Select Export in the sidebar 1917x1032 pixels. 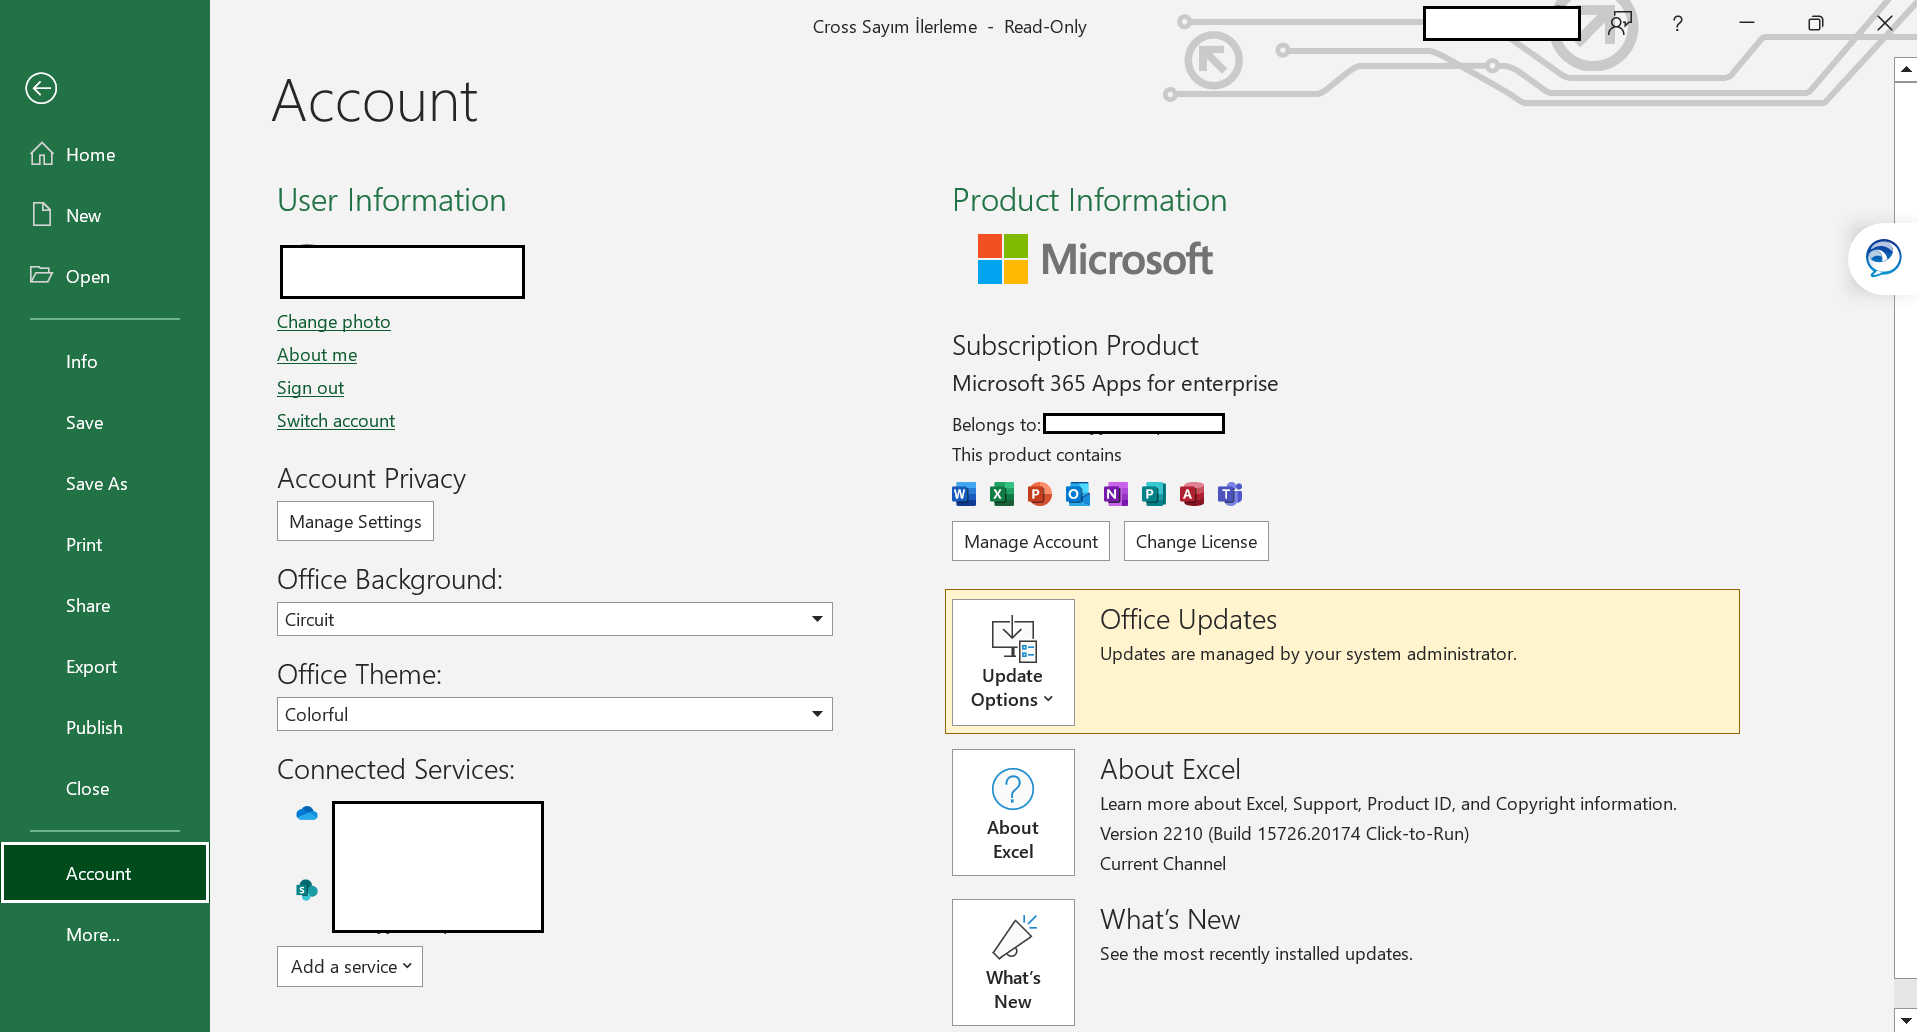[x=105, y=667]
